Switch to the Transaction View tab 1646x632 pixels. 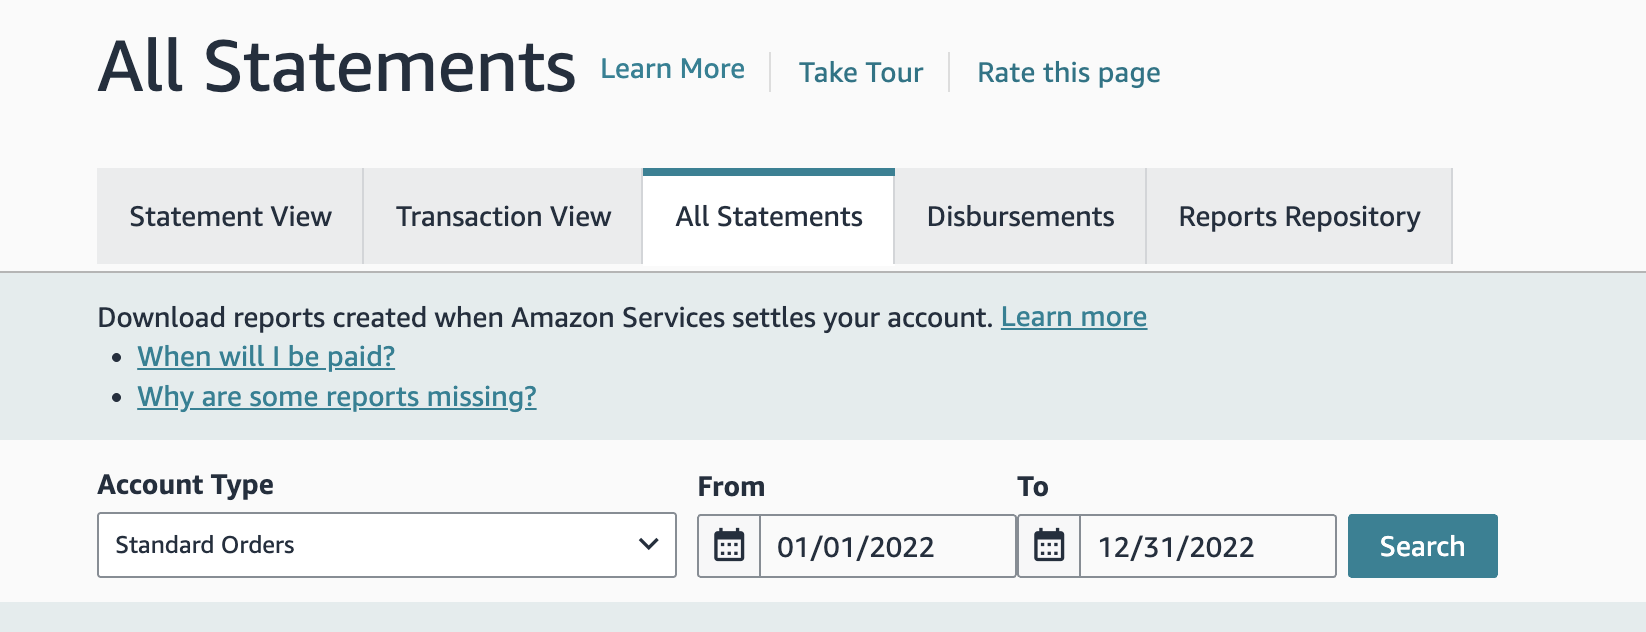[x=503, y=217]
